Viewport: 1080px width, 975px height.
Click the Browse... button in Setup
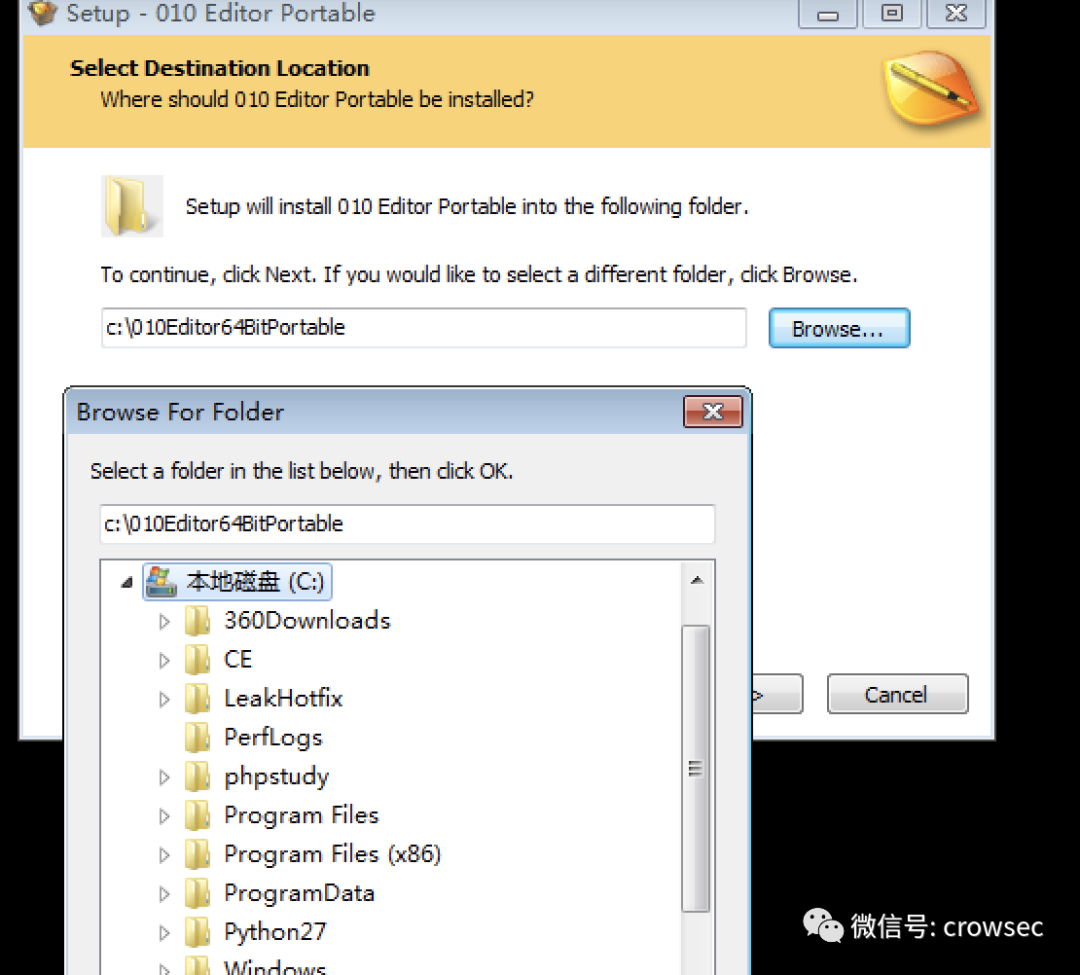pos(839,328)
